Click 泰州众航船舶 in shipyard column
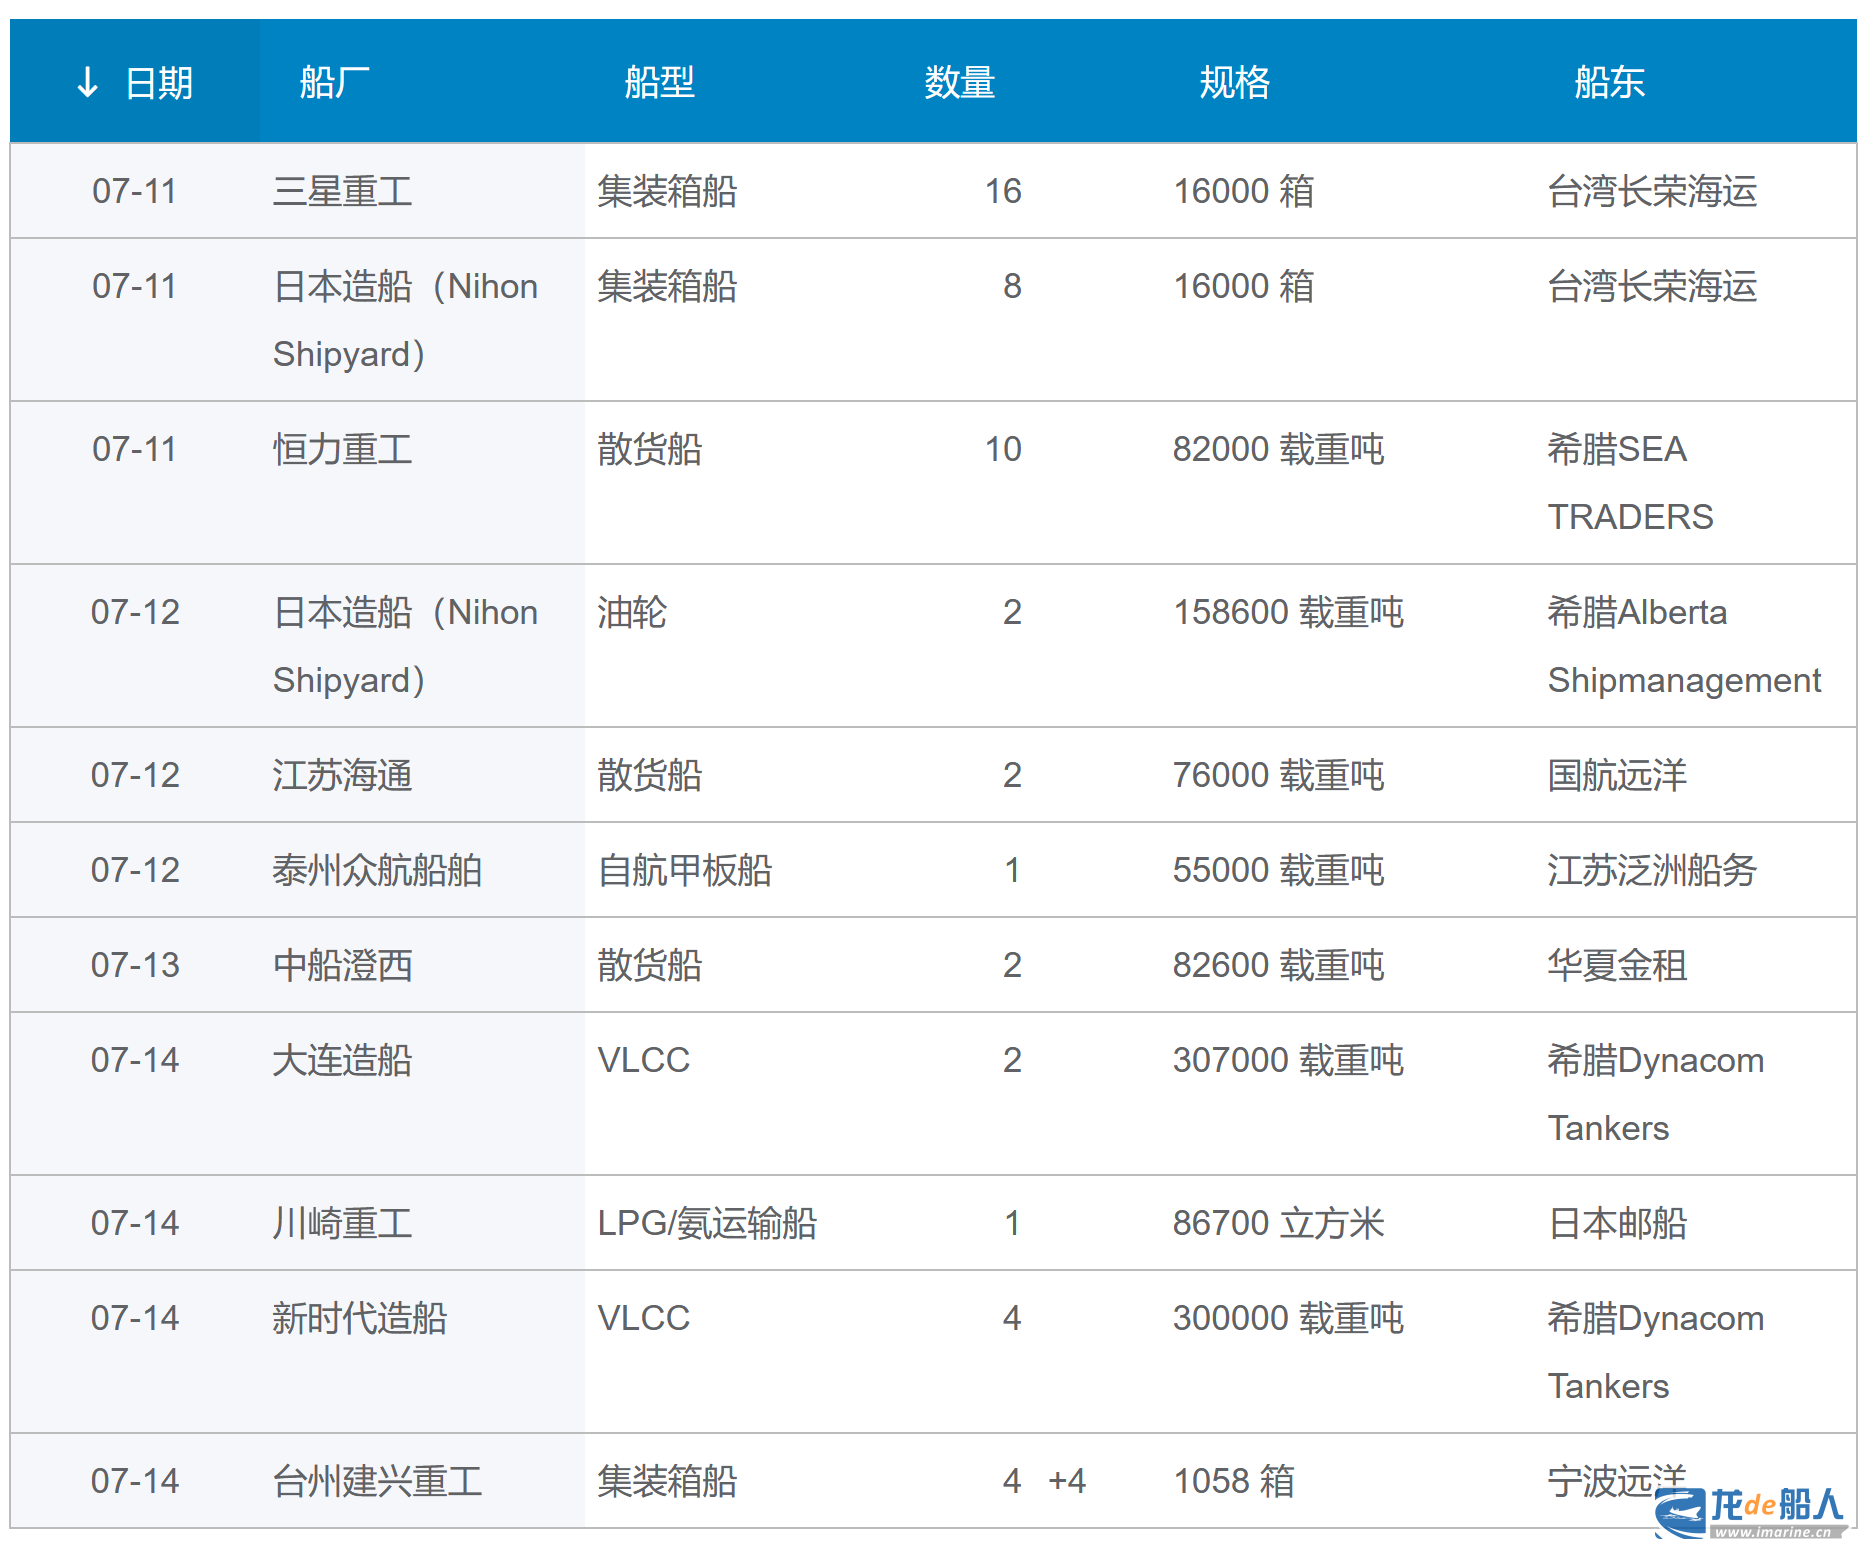This screenshot has height=1562, width=1872. point(377,870)
